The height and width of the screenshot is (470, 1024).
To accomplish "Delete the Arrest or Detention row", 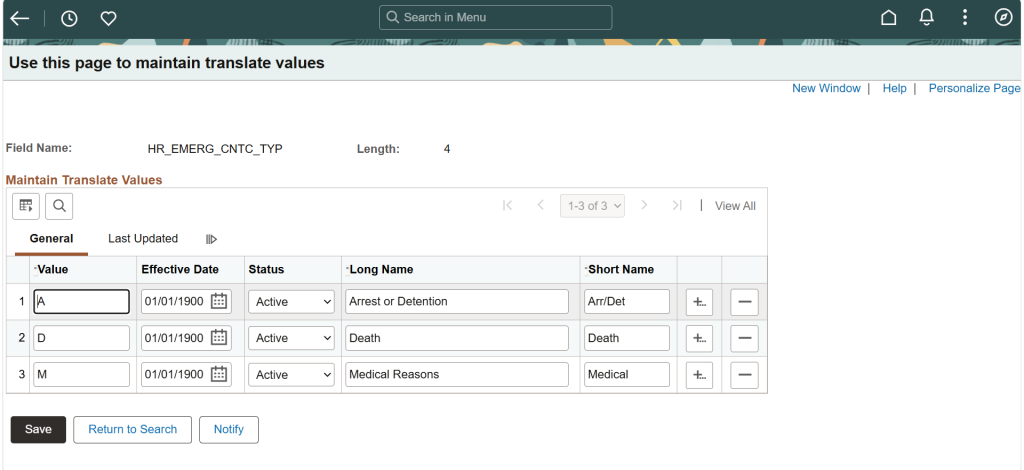I will coord(744,302).
